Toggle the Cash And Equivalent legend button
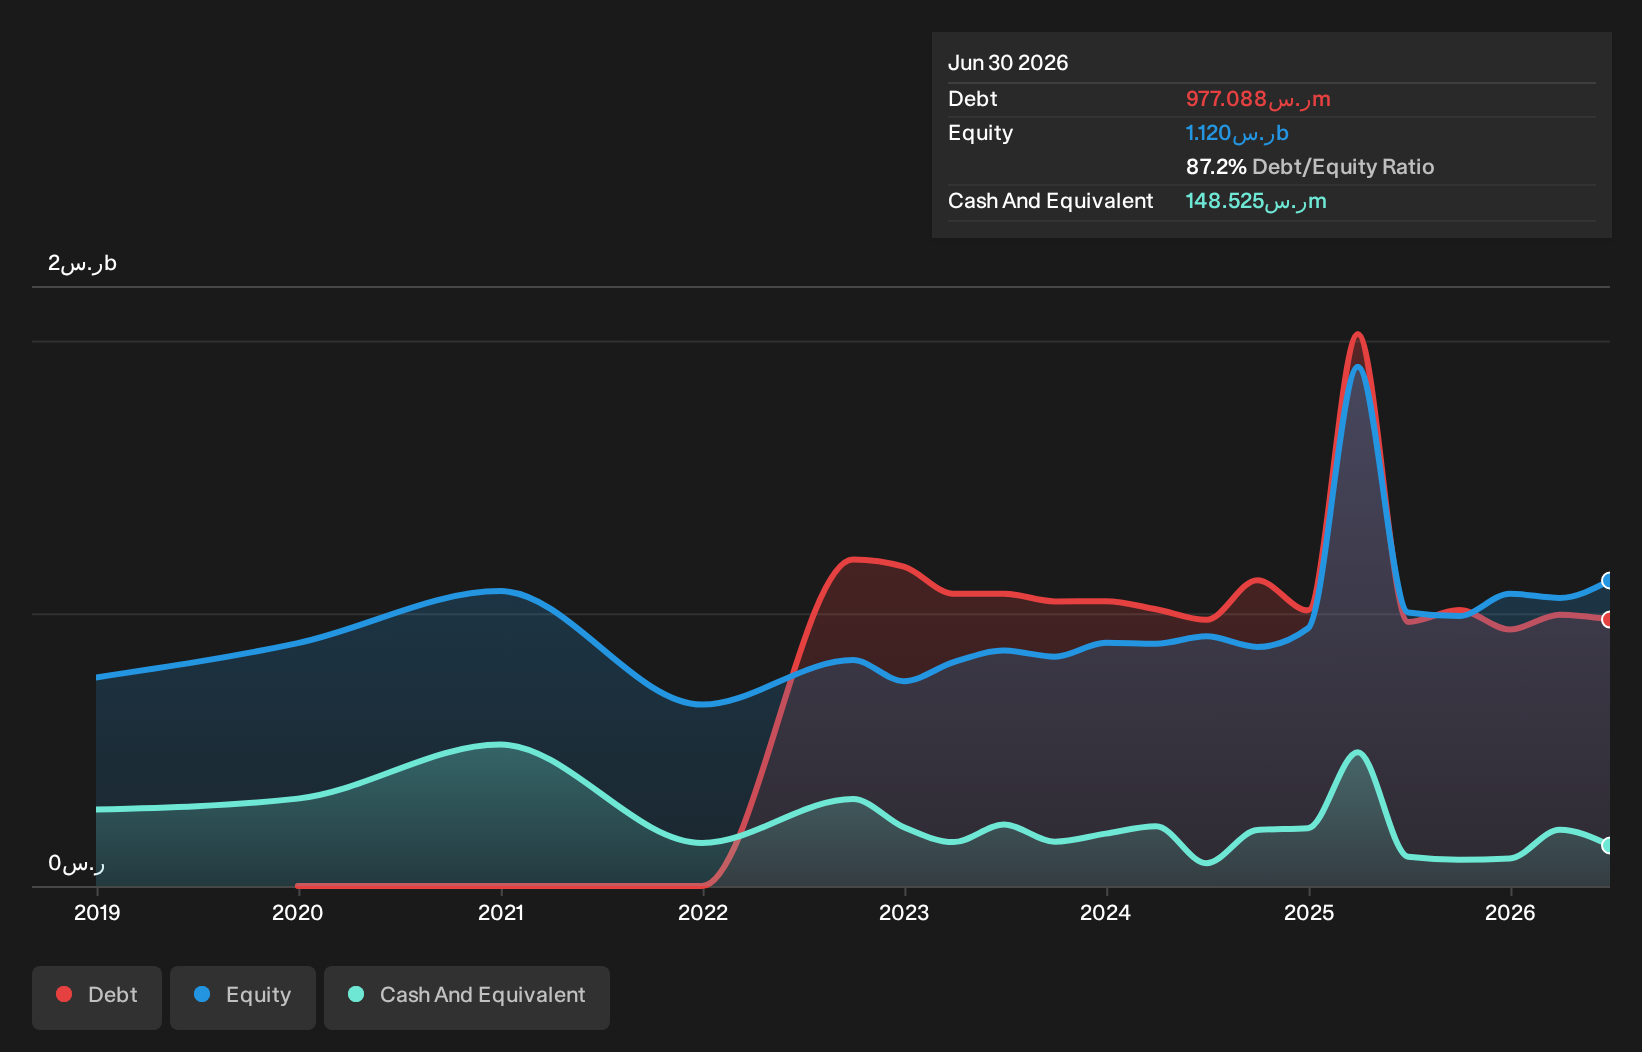Viewport: 1642px width, 1052px height. click(467, 997)
